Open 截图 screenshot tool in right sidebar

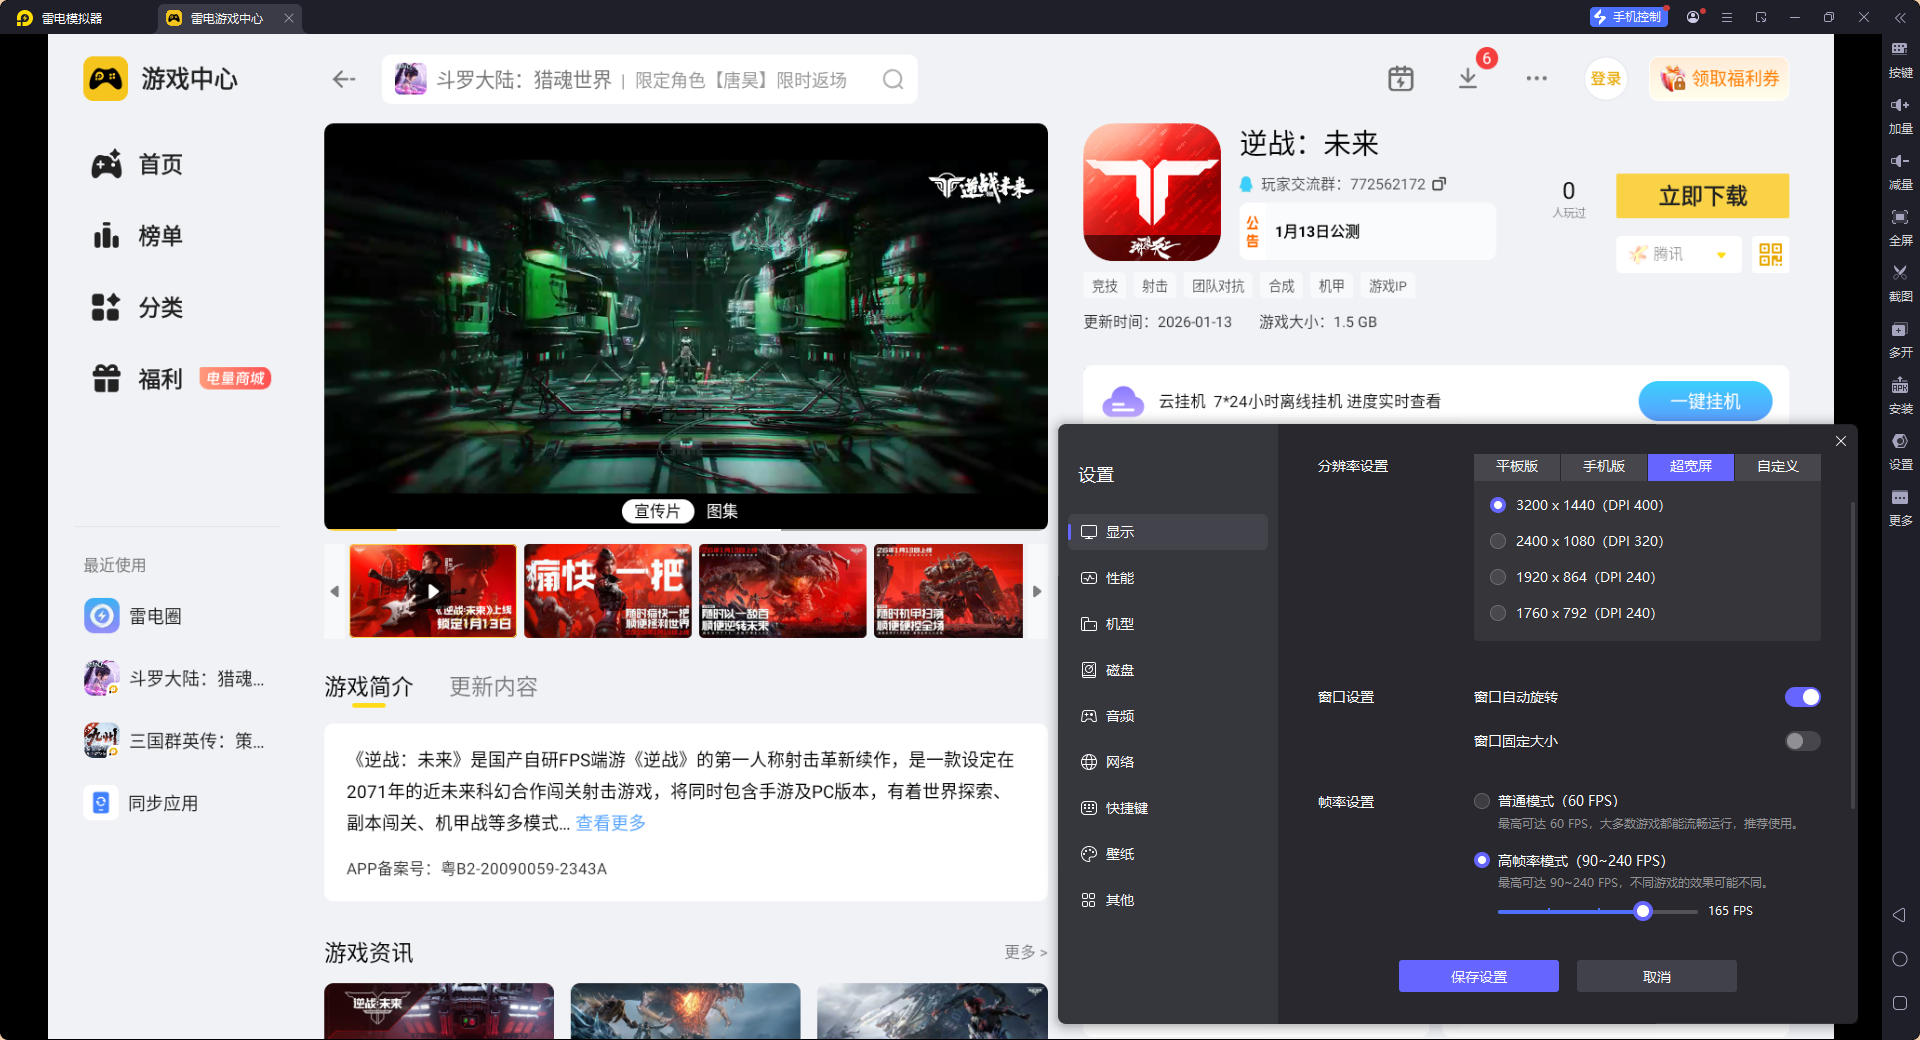1900,279
